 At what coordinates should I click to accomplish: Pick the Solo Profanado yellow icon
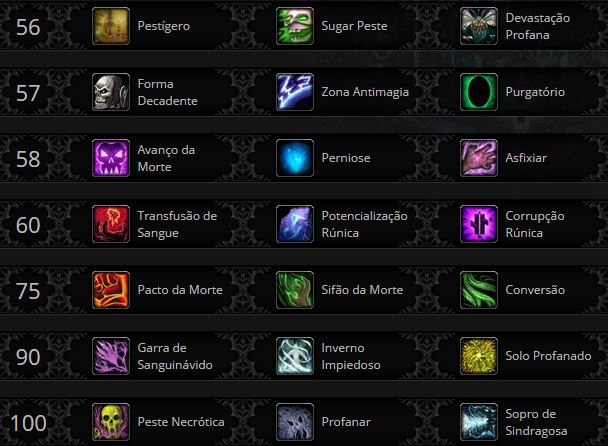(x=479, y=356)
